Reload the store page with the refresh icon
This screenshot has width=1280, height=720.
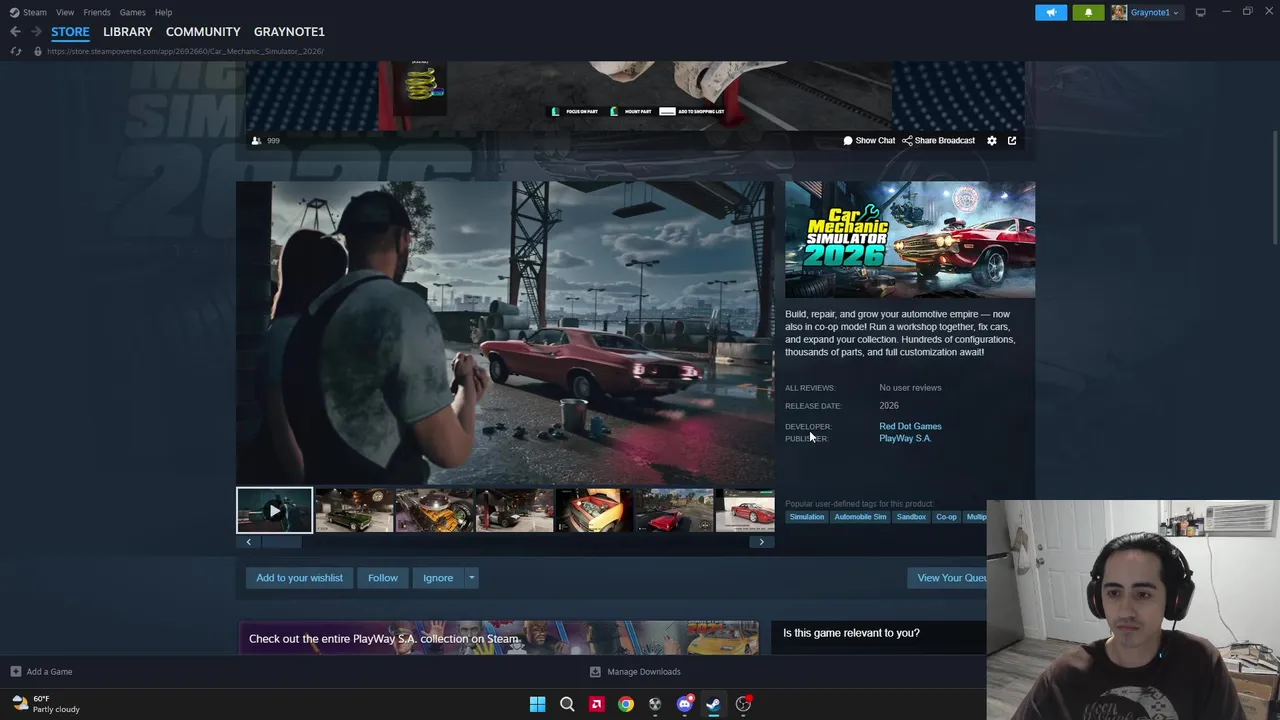click(x=15, y=51)
